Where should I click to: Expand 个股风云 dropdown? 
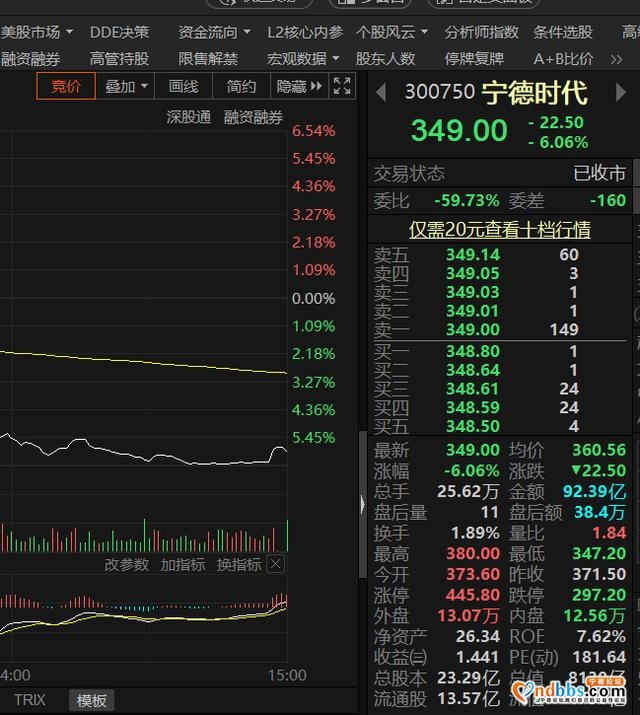[x=392, y=32]
